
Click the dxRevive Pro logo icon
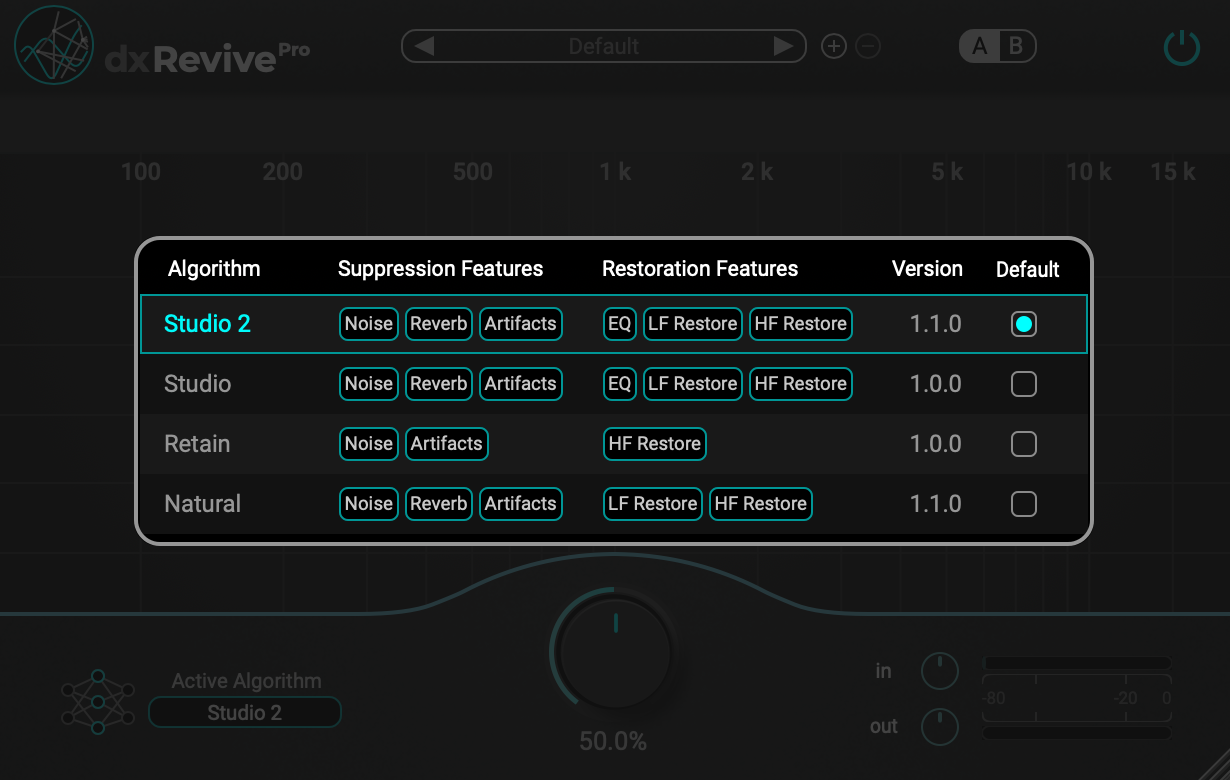(53, 45)
